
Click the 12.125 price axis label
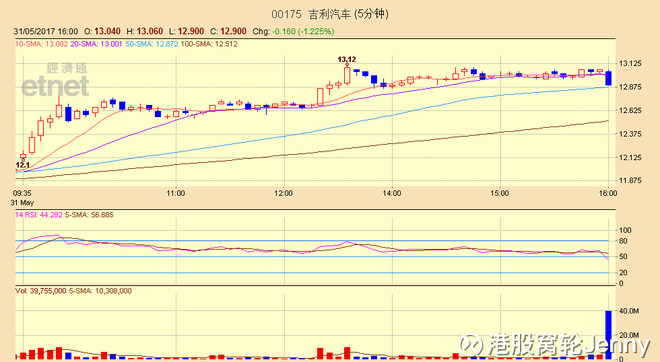point(630,157)
